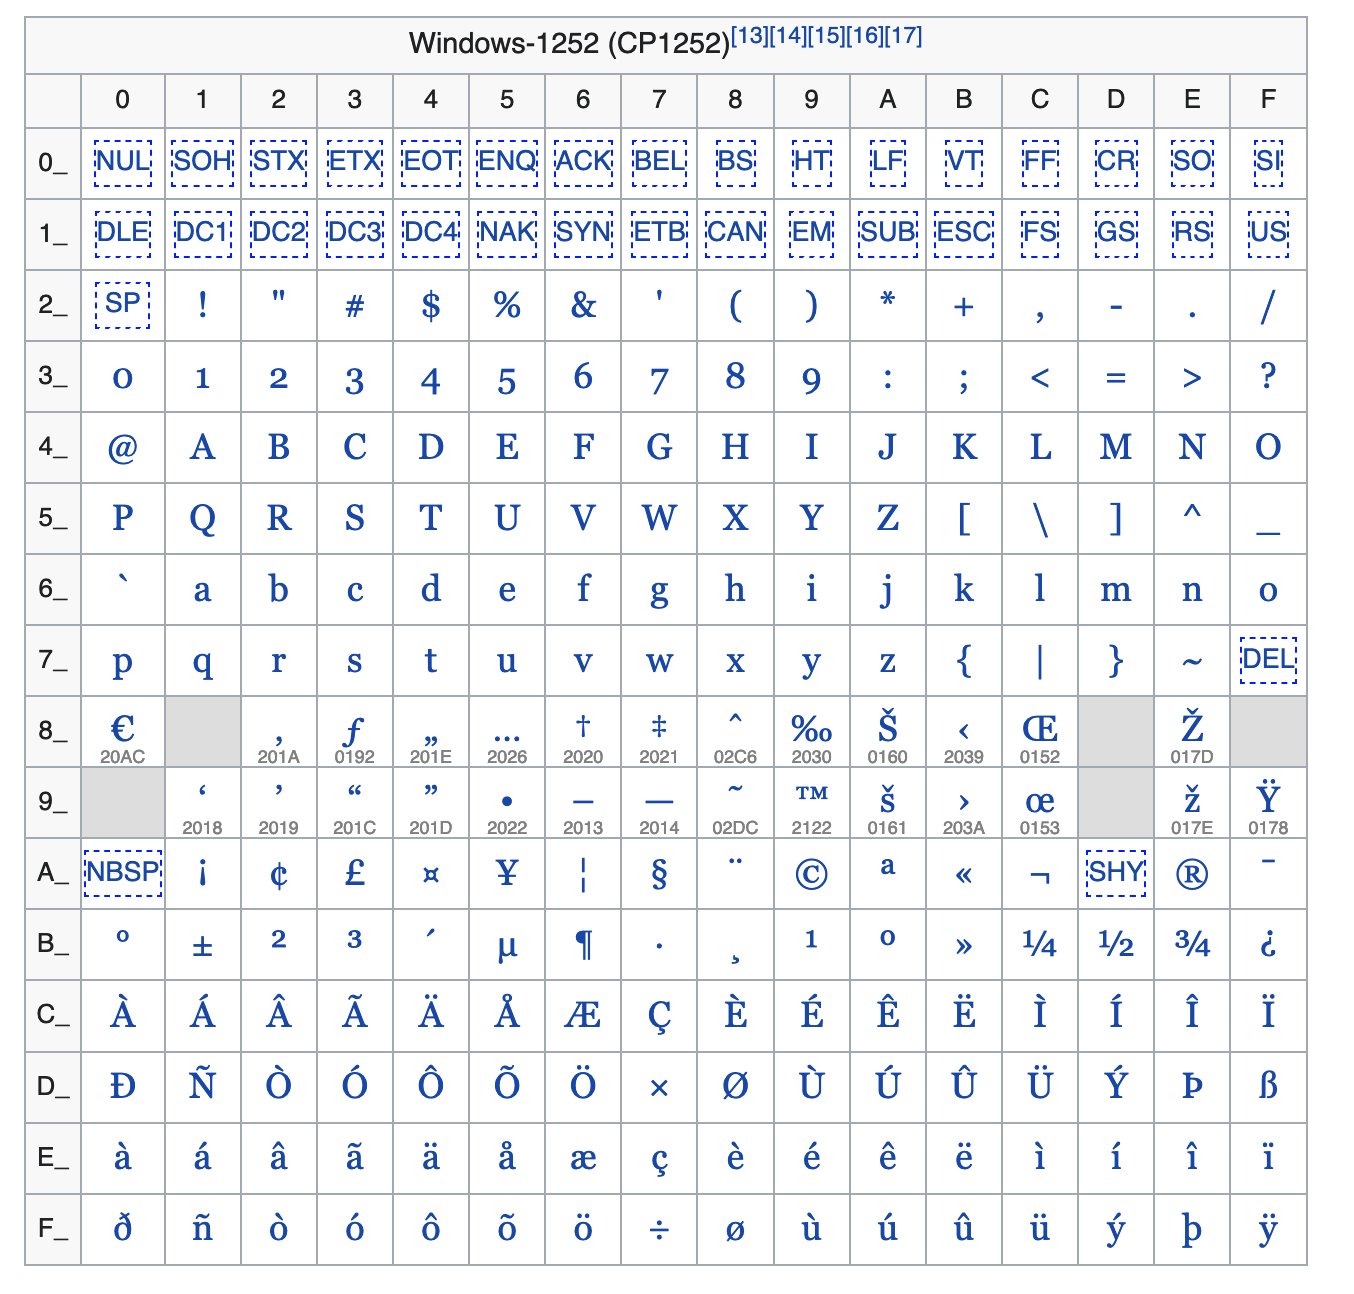Click the ampersand & character
Viewport: 1354px width, 1294px height.
(x=583, y=305)
